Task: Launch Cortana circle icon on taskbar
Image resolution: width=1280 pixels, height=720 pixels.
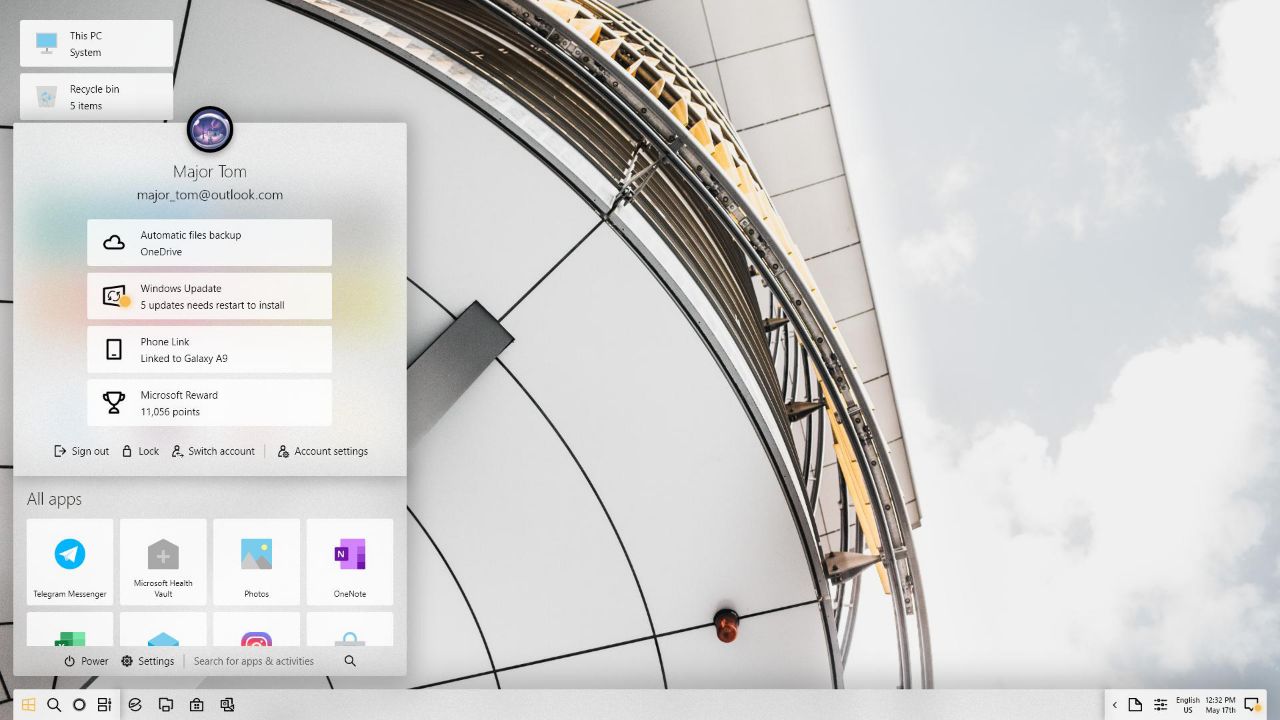Action: (x=79, y=705)
